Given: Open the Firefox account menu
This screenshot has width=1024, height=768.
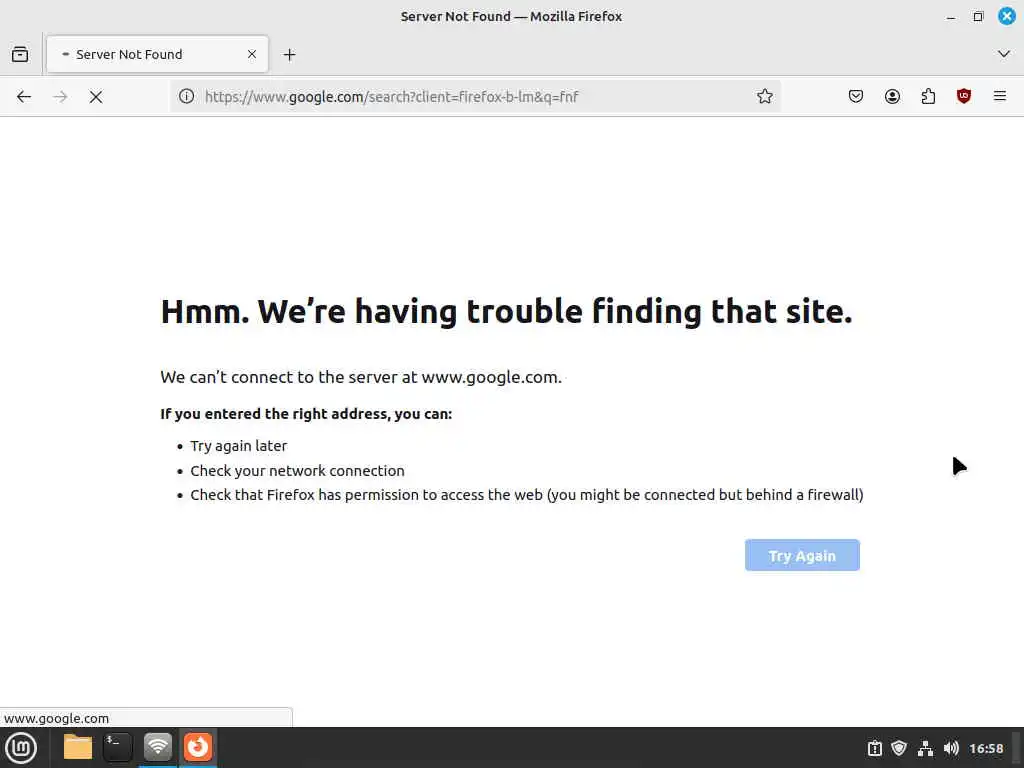Looking at the screenshot, I should [892, 97].
